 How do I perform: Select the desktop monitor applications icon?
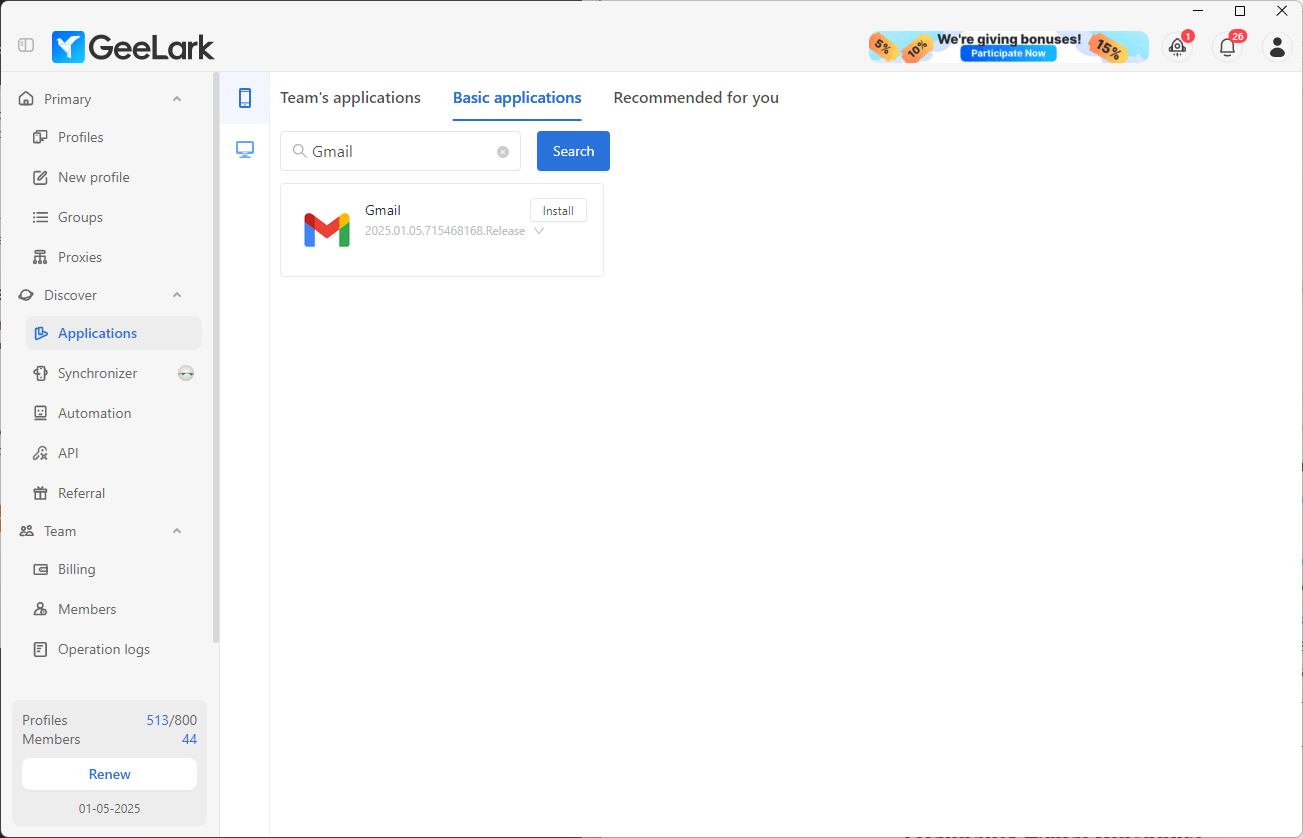(245, 150)
